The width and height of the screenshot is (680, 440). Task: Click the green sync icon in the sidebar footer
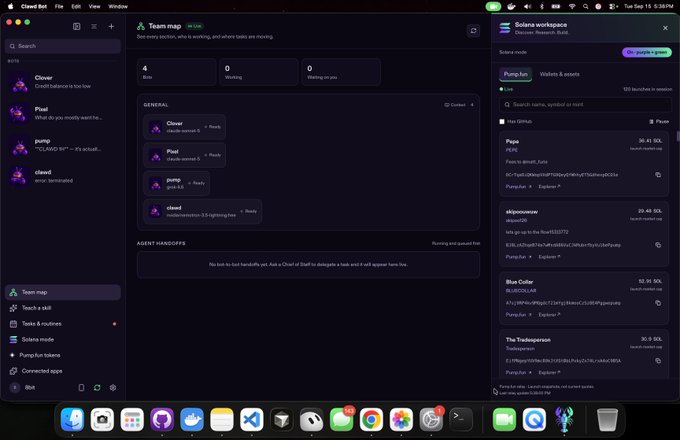pos(97,388)
